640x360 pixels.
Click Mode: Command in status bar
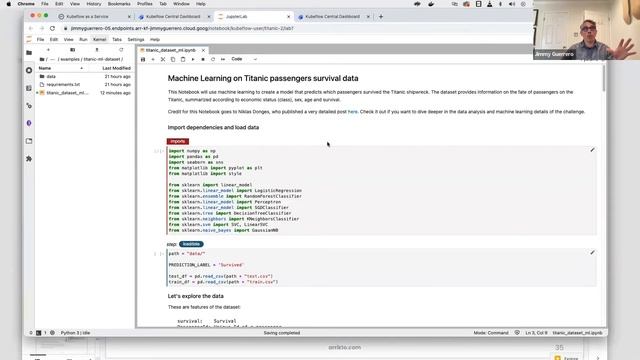[491, 333]
